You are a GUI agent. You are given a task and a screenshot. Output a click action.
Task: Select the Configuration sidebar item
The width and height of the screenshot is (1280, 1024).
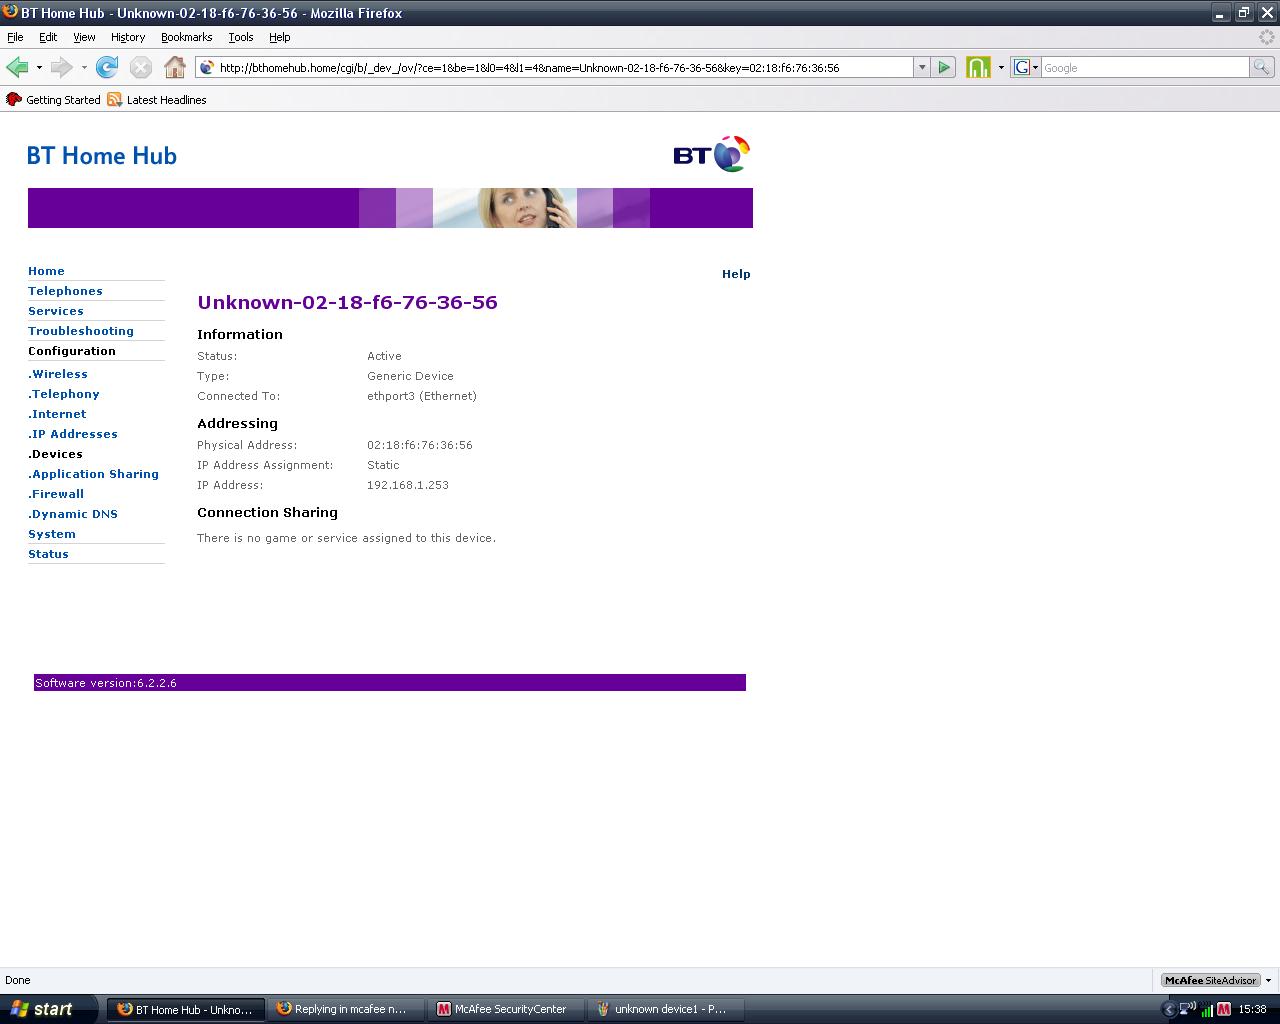click(72, 351)
